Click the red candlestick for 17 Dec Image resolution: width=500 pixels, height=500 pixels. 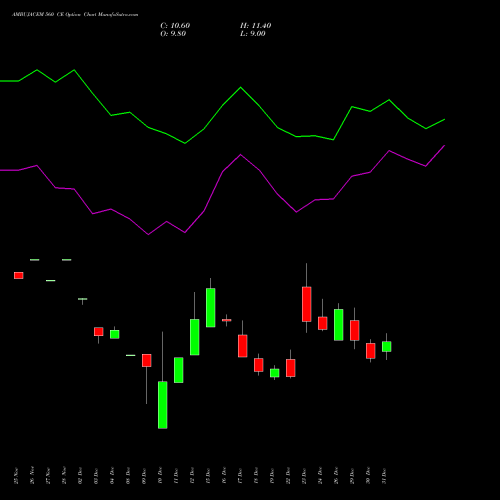pyautogui.click(x=243, y=346)
